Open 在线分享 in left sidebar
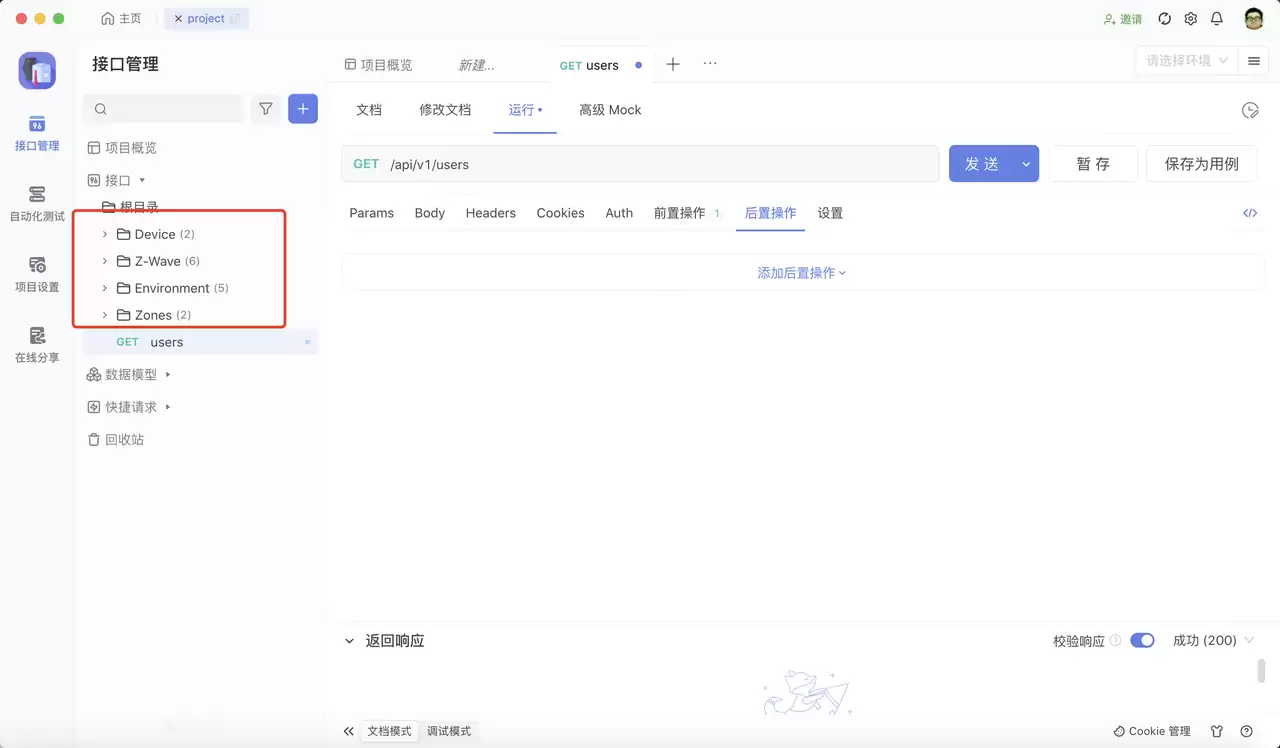This screenshot has width=1280, height=748. click(x=37, y=345)
